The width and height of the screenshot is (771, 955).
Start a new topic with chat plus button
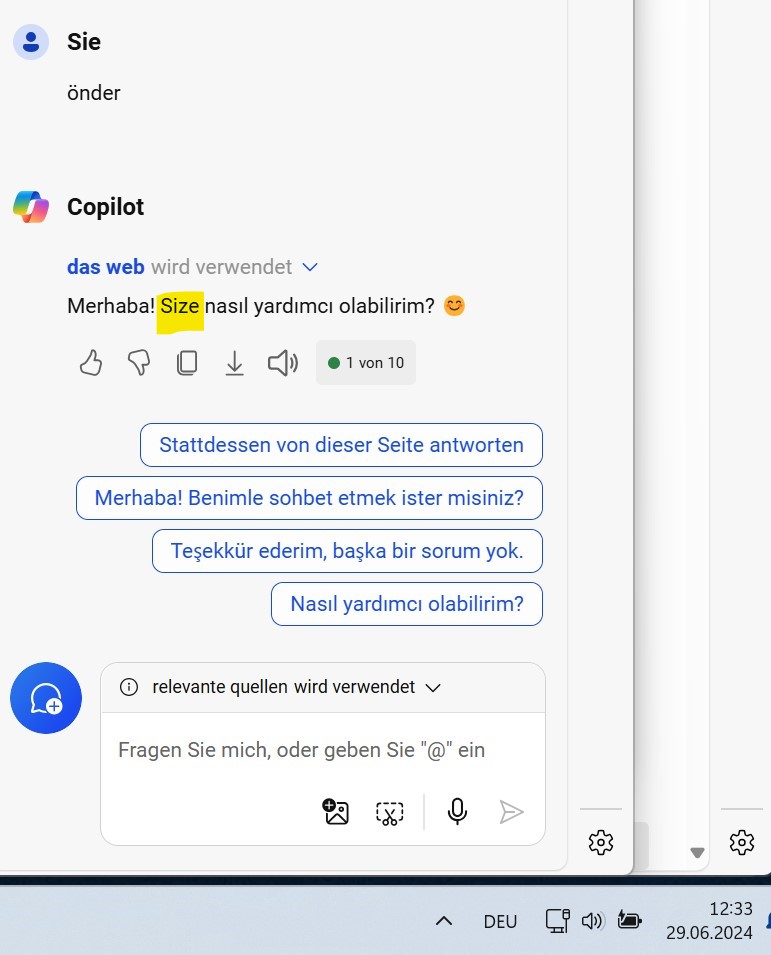coord(46,698)
